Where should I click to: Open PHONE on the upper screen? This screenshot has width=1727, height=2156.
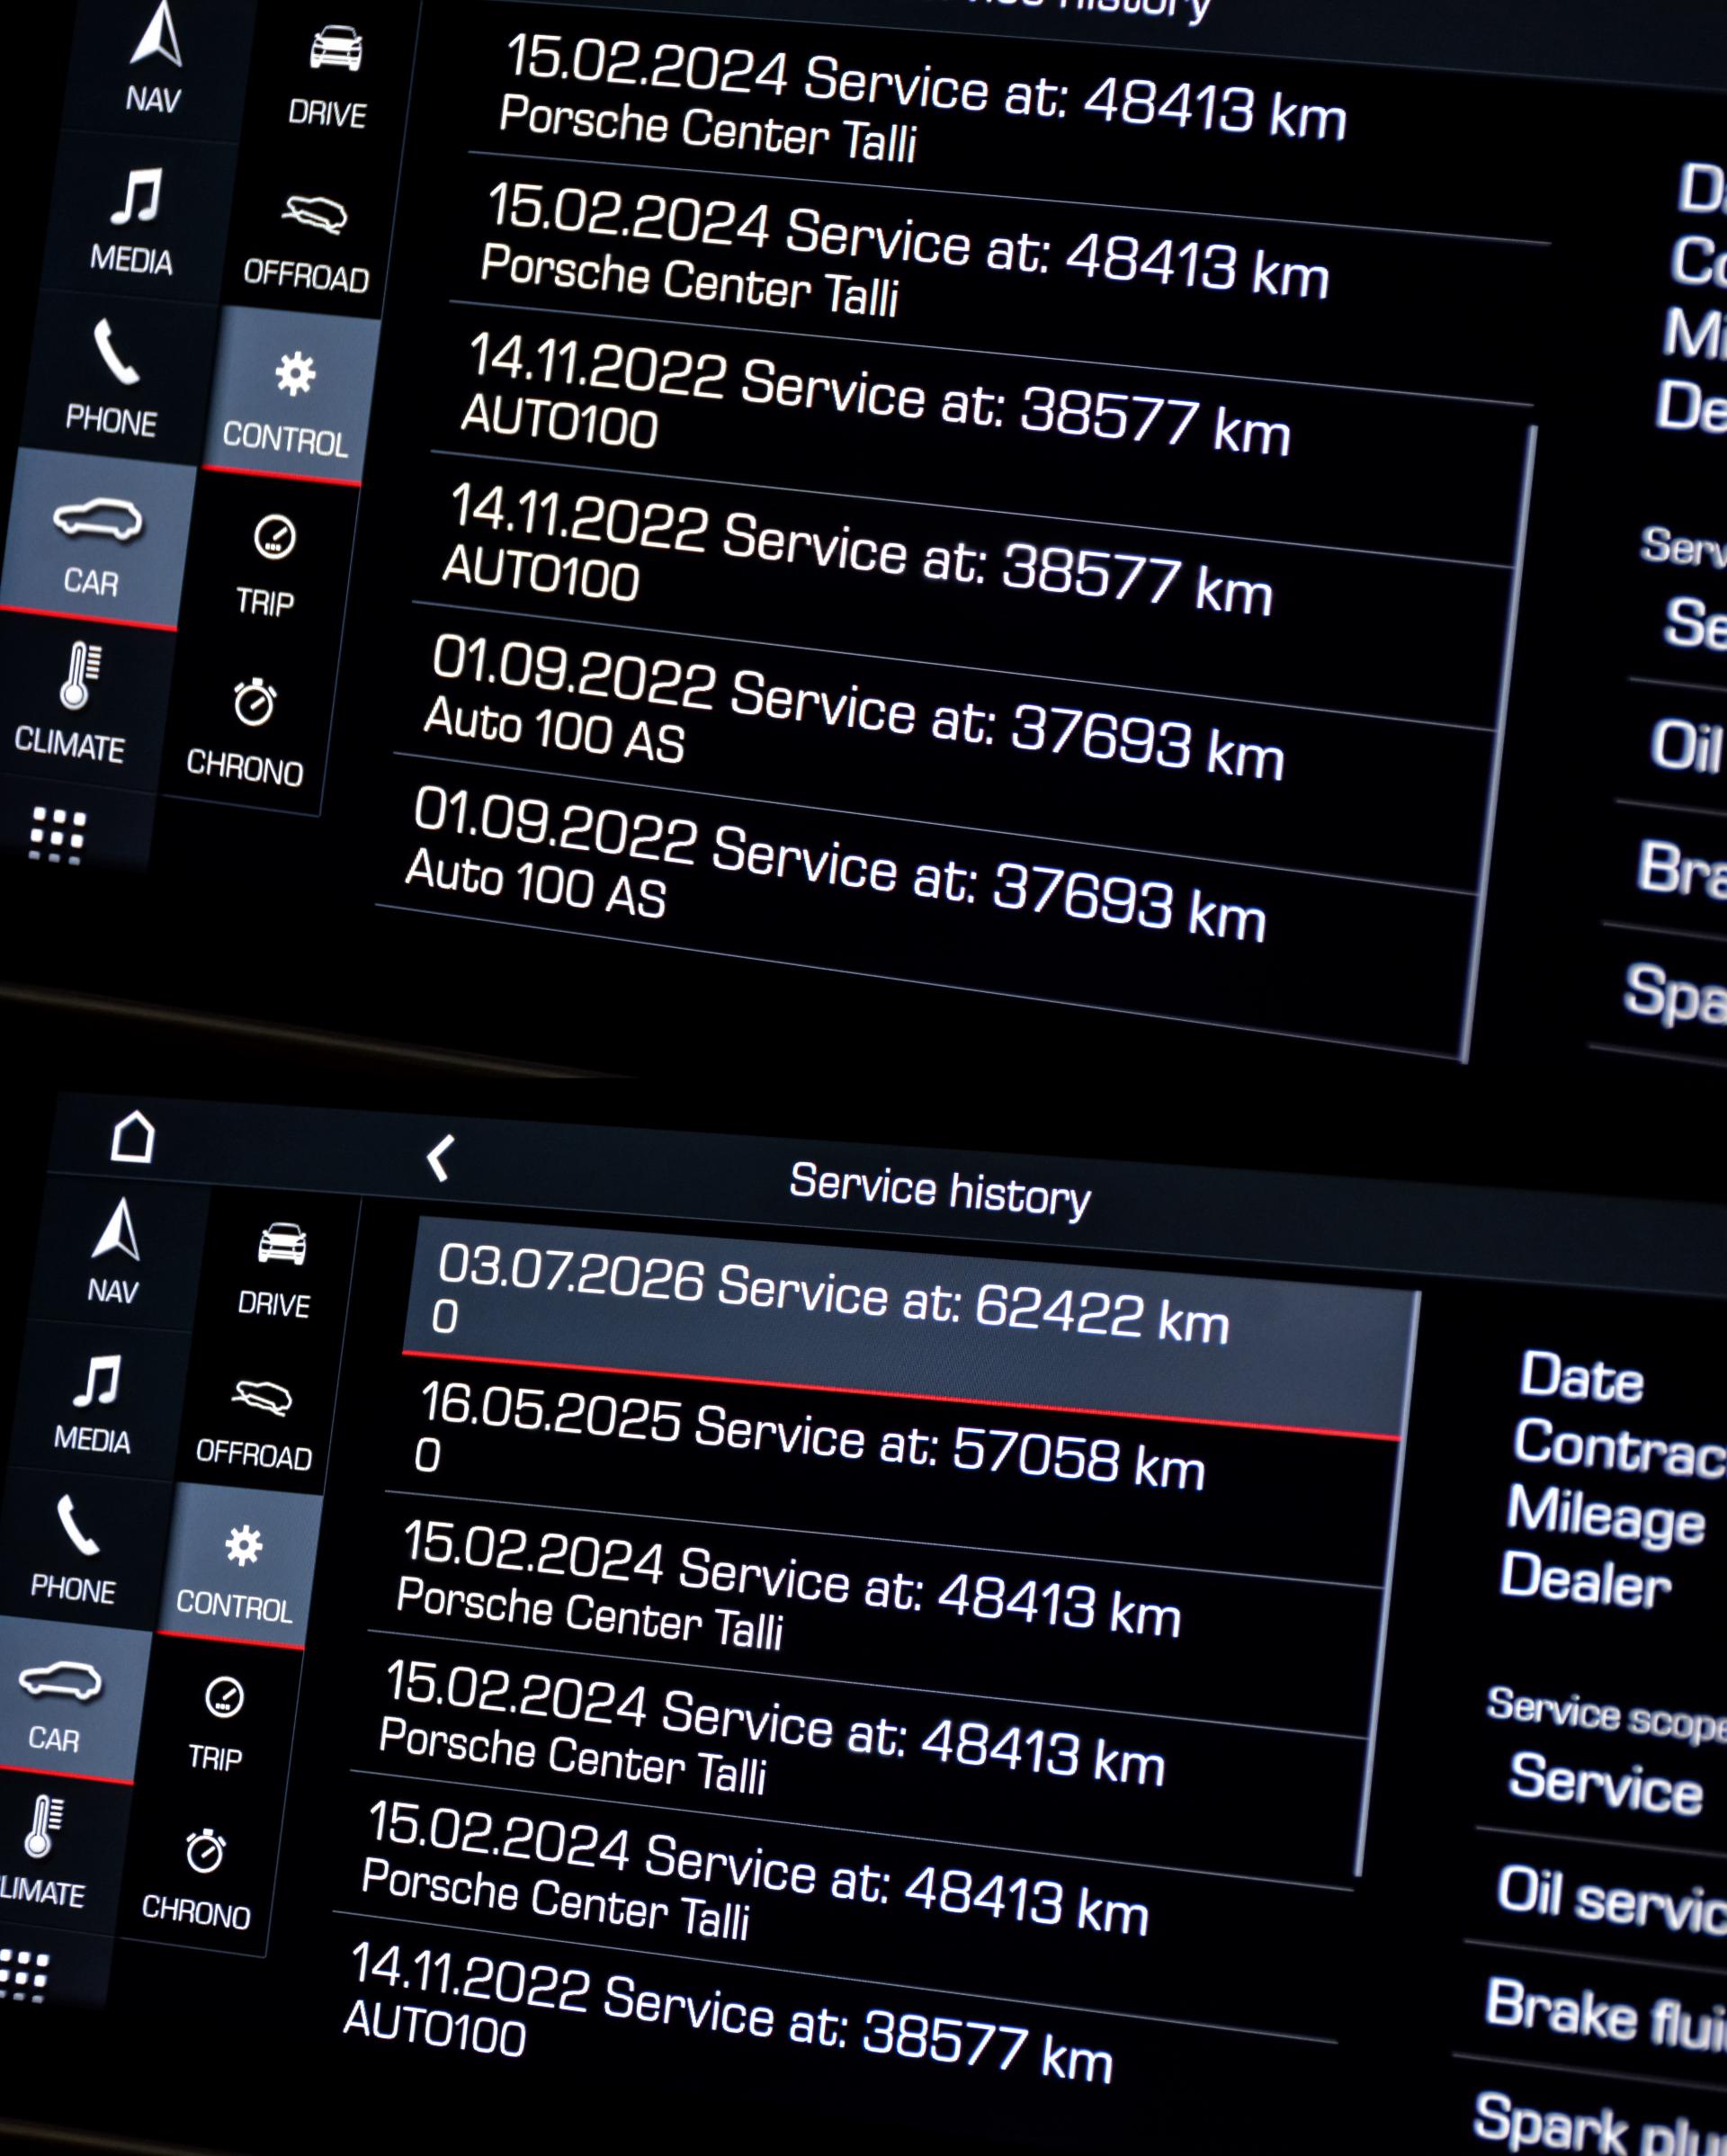[113, 380]
